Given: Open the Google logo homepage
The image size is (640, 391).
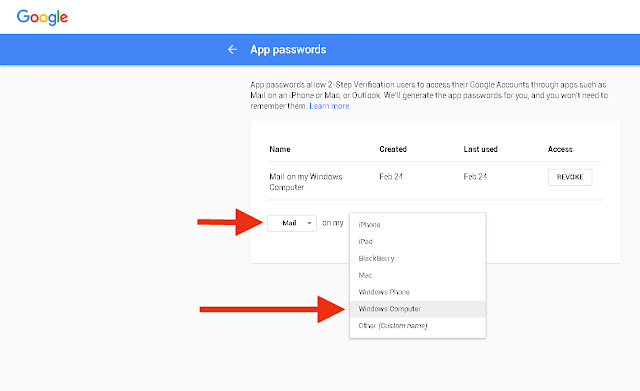Looking at the screenshot, I should (42, 17).
